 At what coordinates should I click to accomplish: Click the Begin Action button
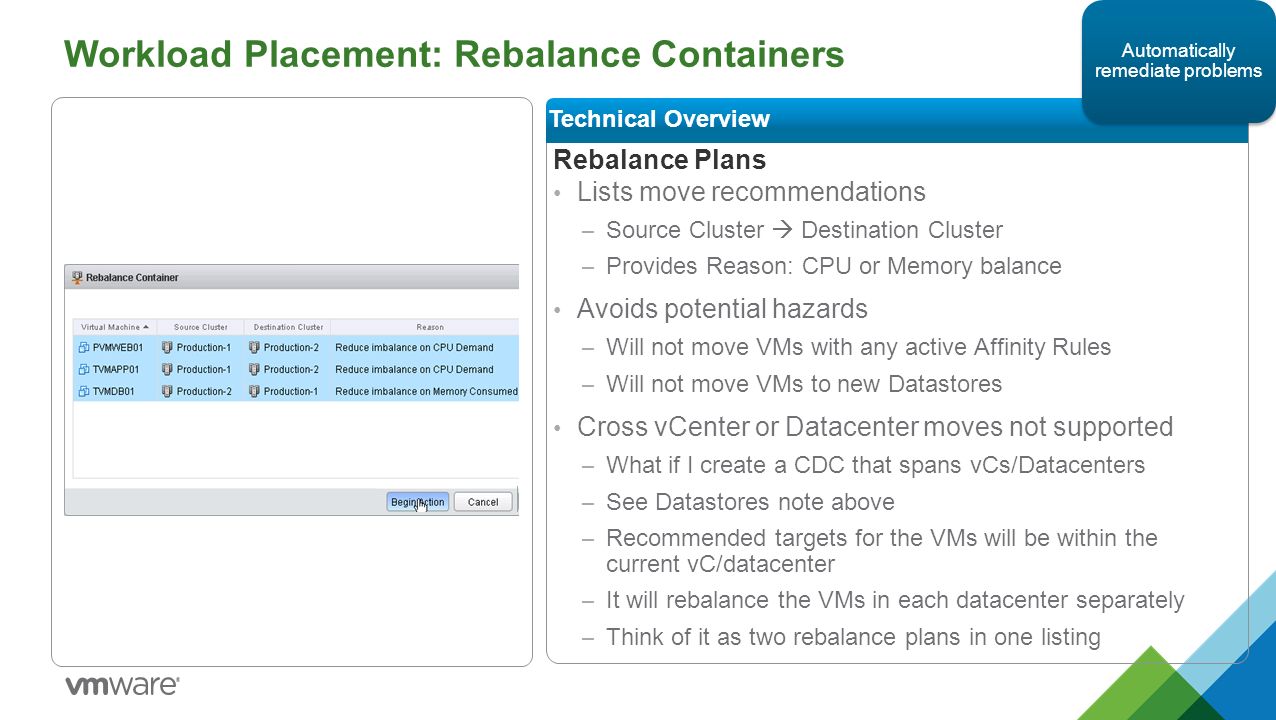click(417, 502)
